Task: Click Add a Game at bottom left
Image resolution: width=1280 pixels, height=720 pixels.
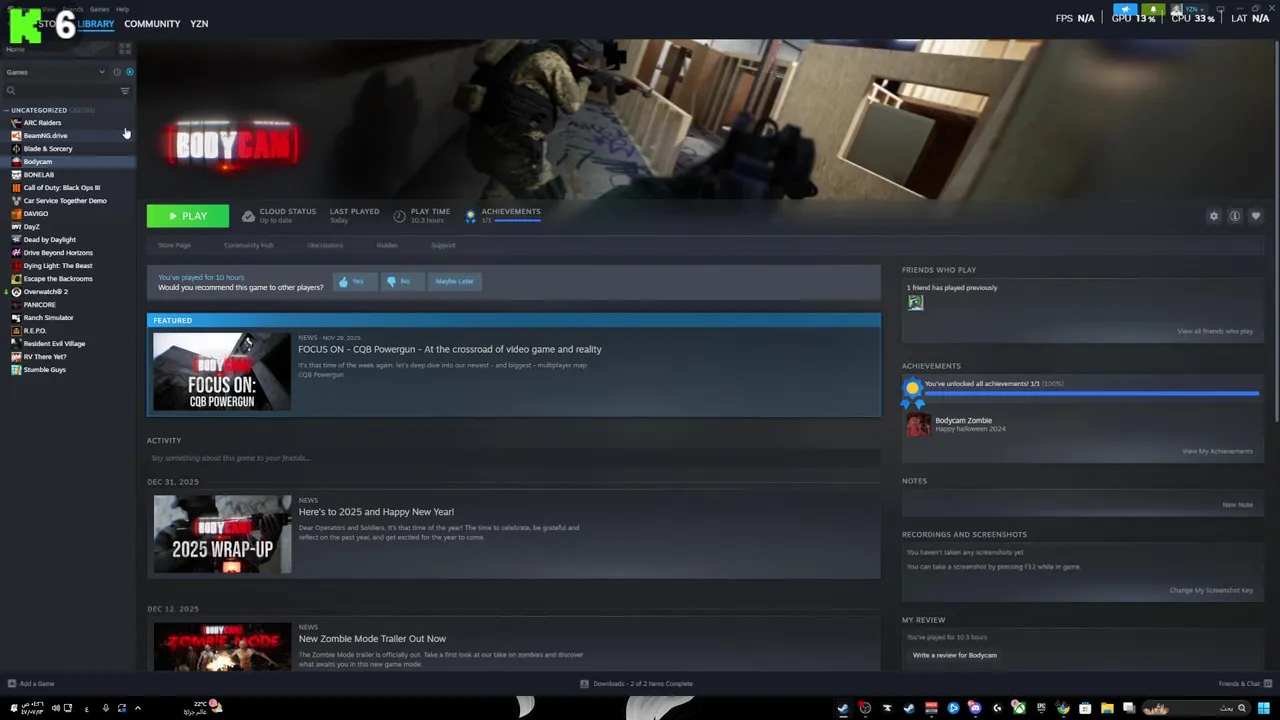Action: [x=31, y=684]
